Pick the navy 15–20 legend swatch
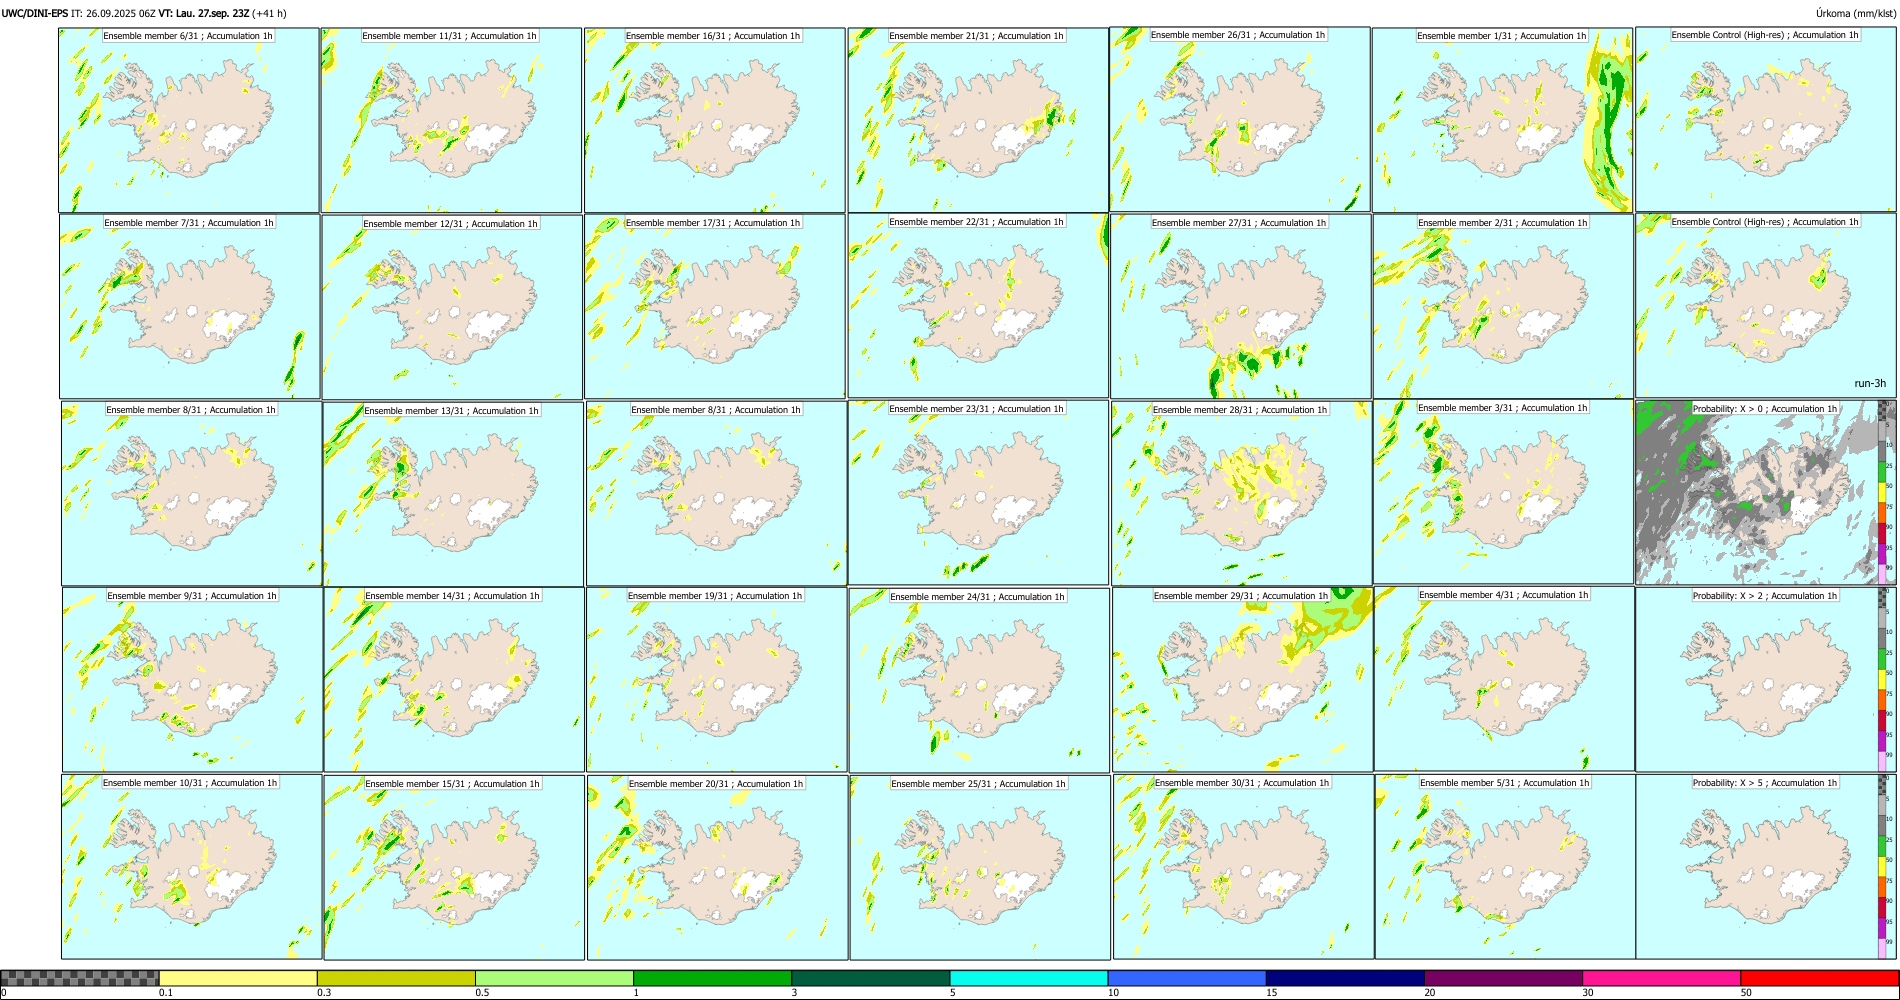The image size is (1900, 1000). click(x=1345, y=978)
